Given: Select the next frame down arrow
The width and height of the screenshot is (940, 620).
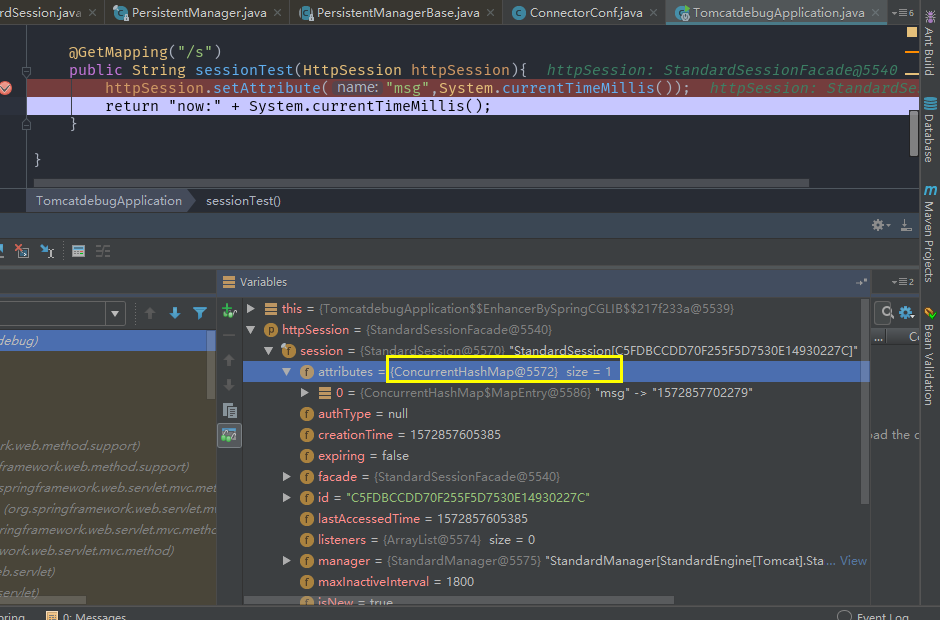Looking at the screenshot, I should [x=175, y=313].
